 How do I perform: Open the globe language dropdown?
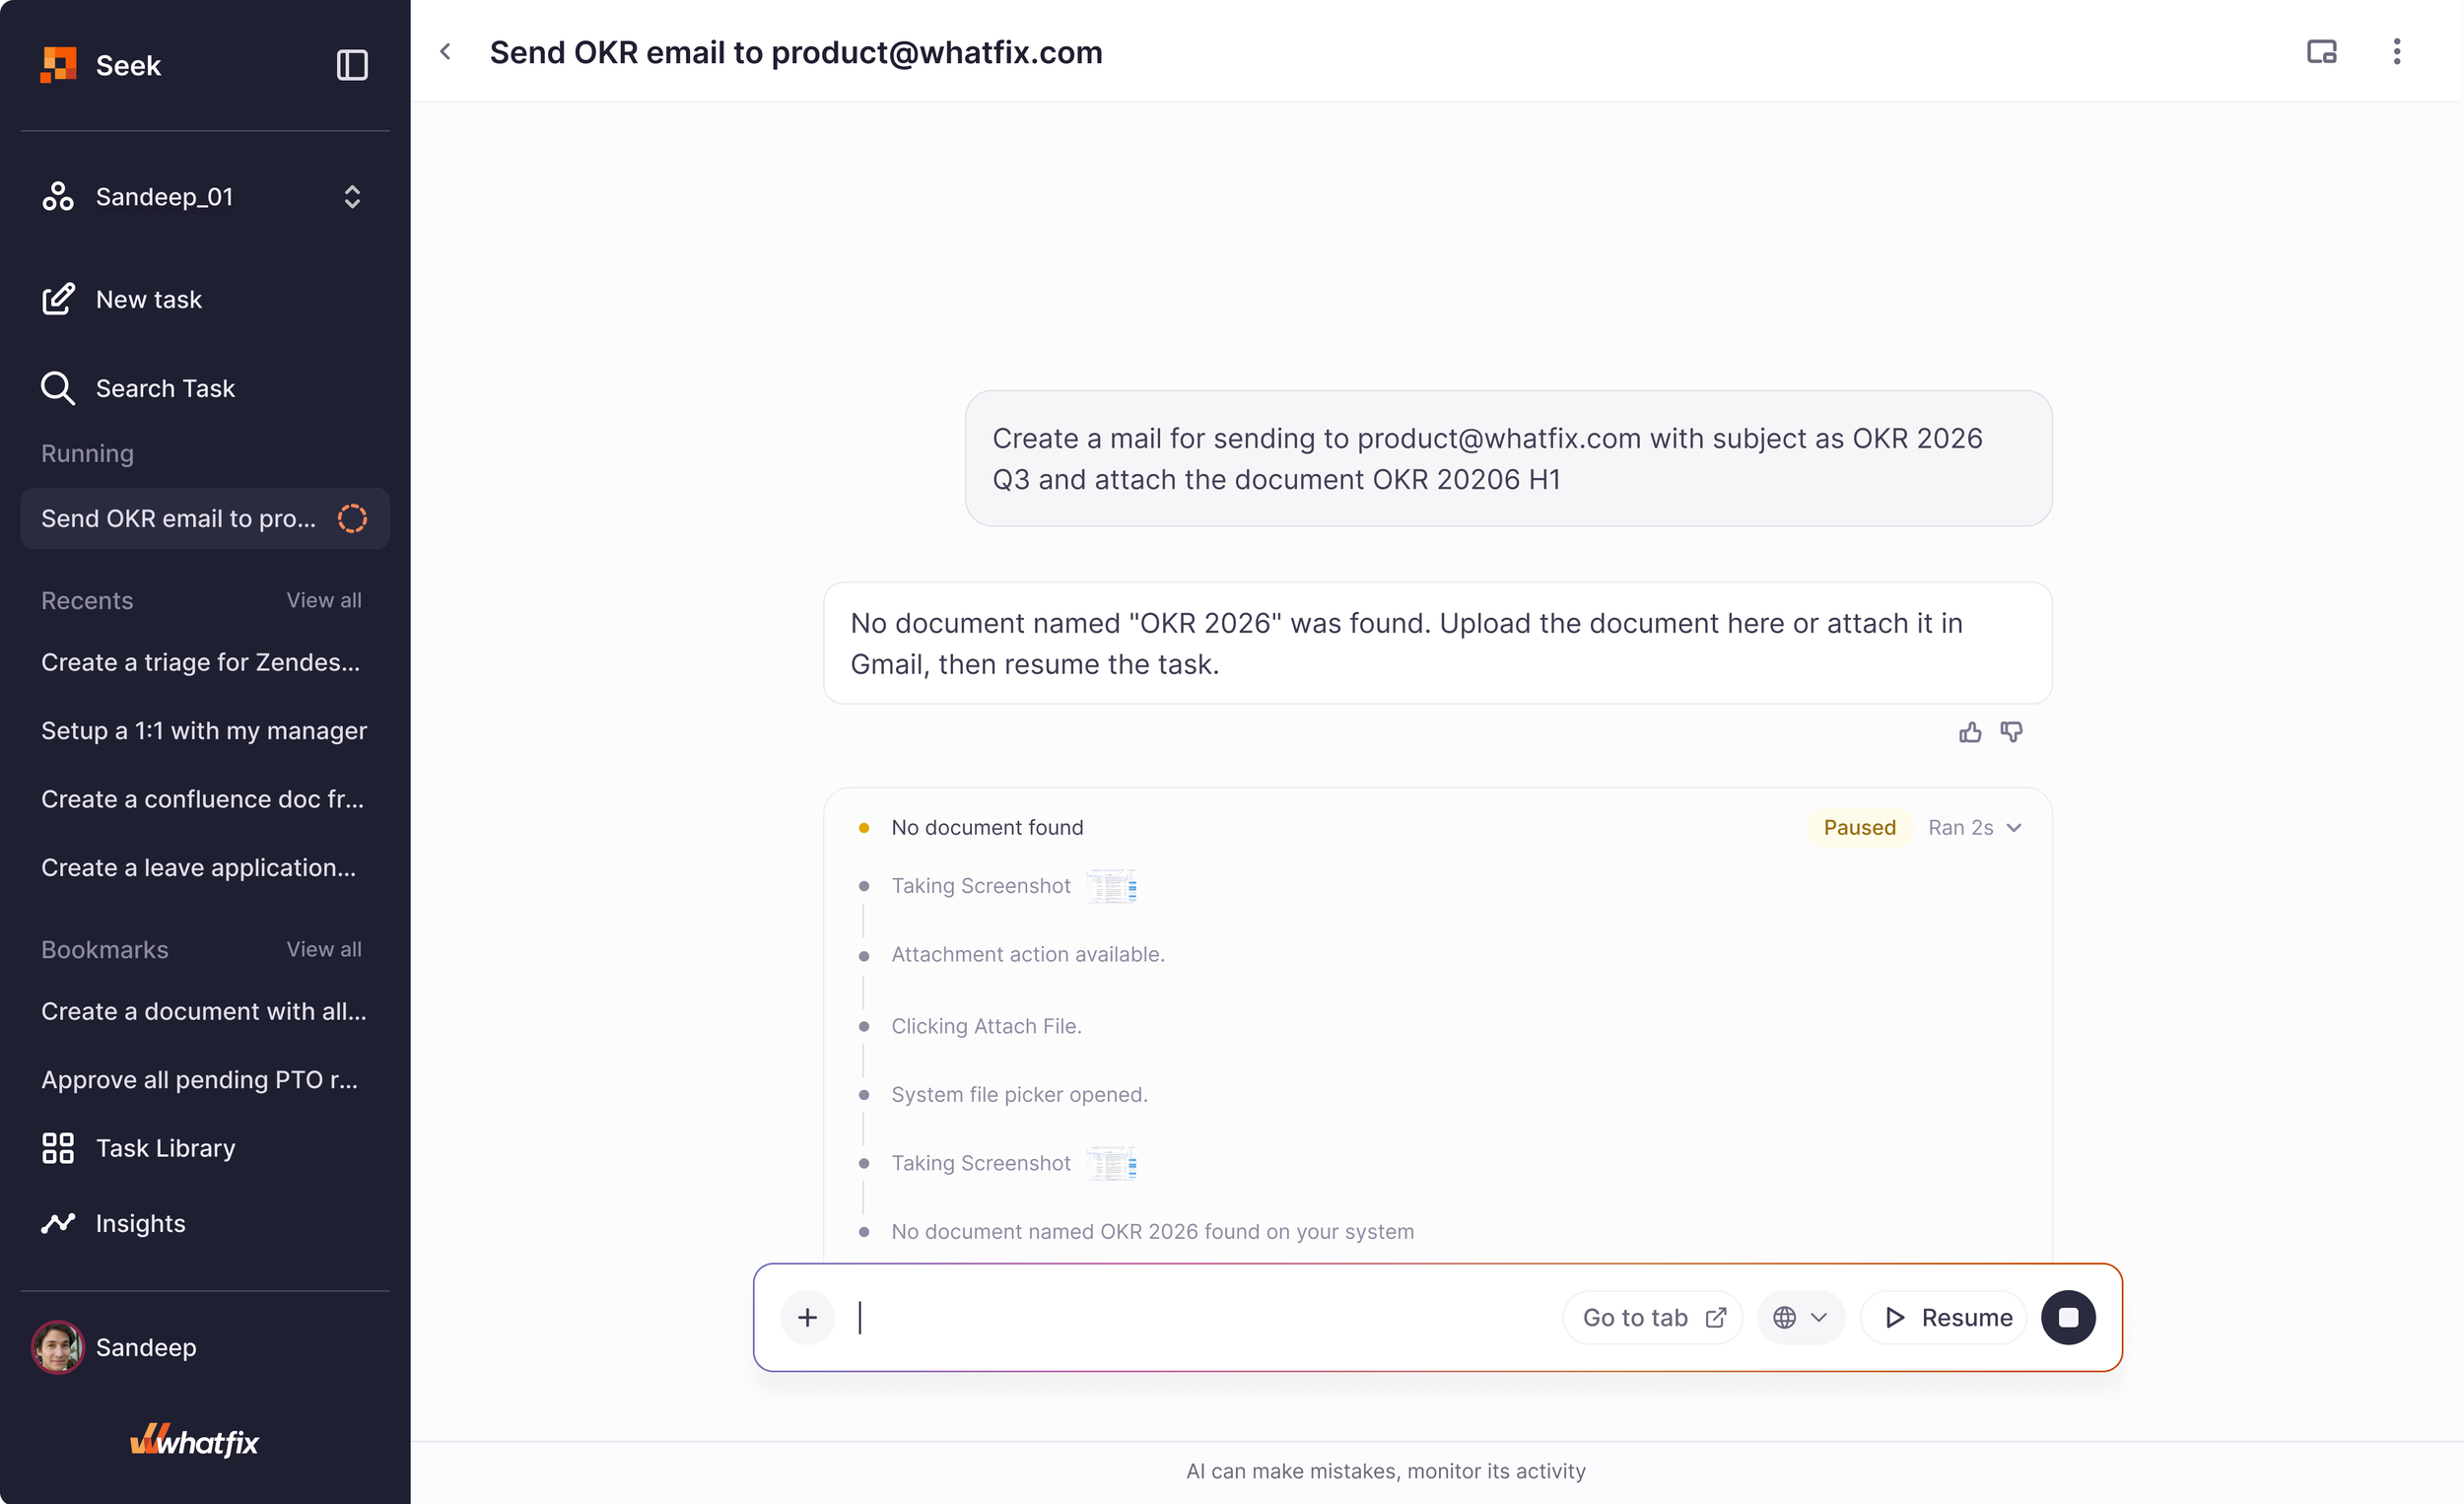1800,1317
